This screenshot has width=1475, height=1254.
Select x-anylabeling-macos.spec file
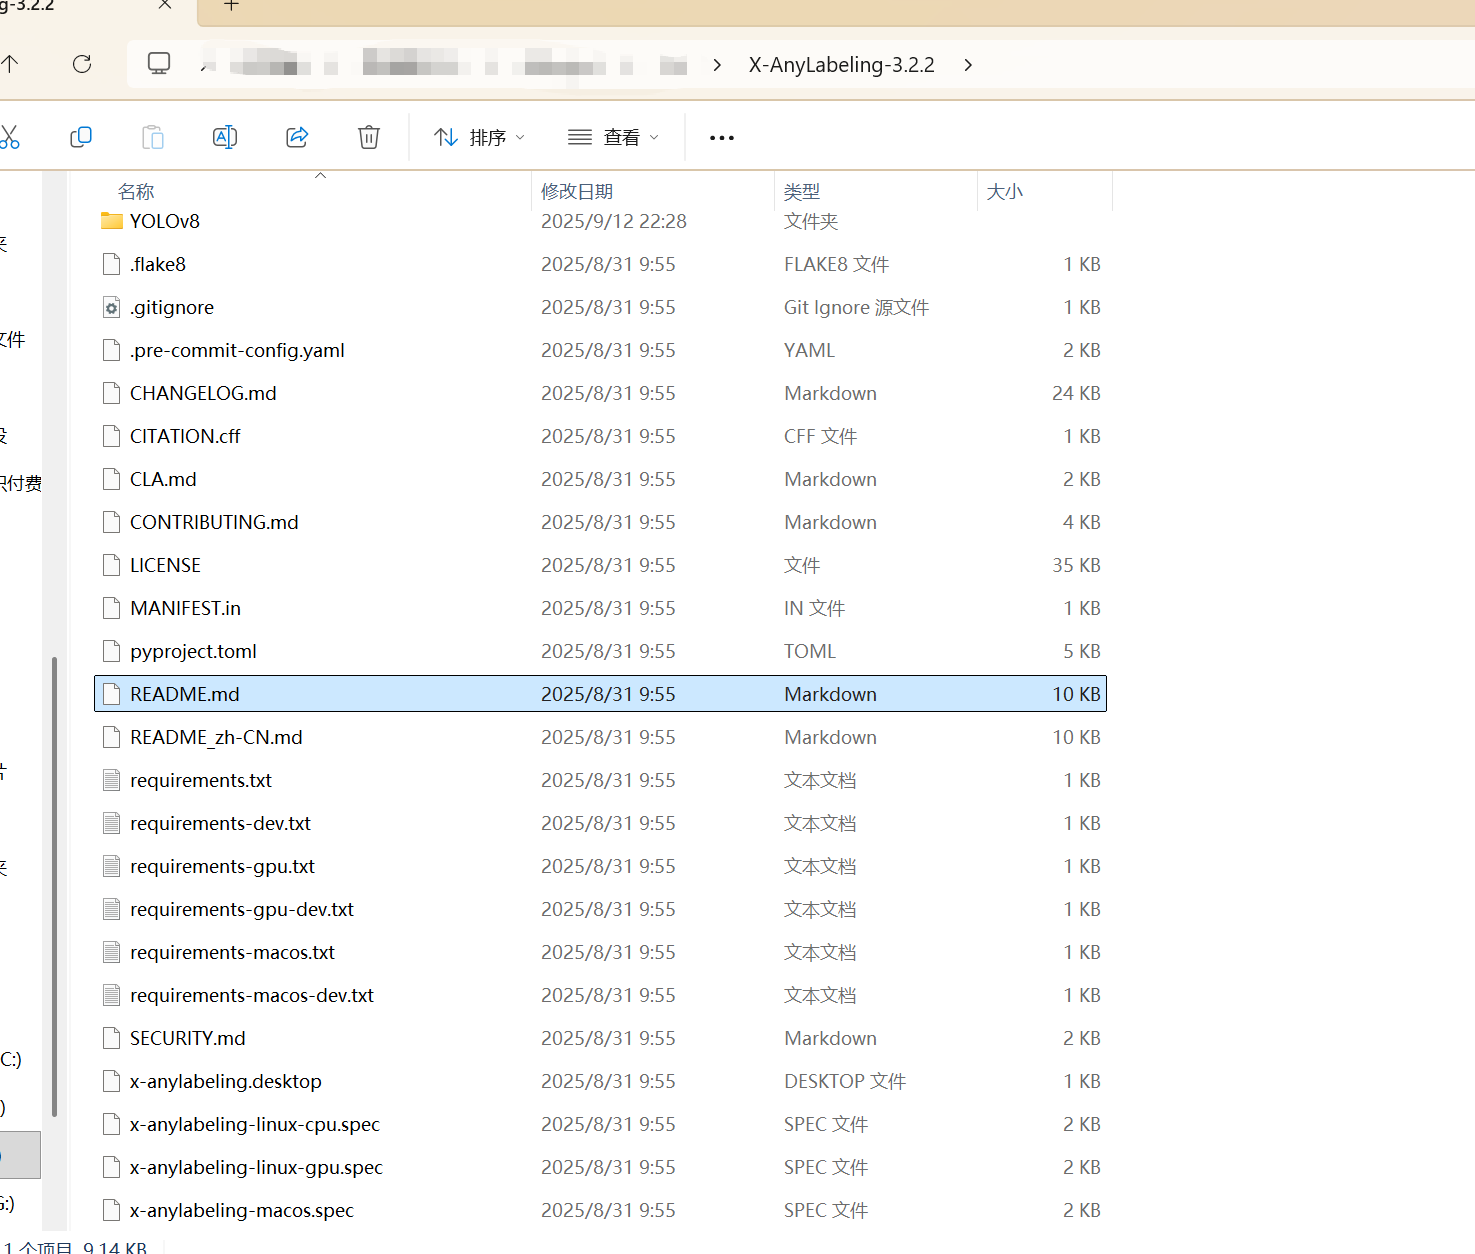[x=600, y=1210]
